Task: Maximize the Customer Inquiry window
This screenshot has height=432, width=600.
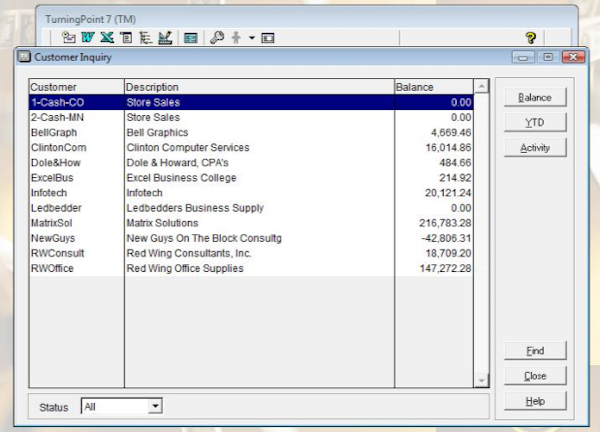Action: coord(548,57)
